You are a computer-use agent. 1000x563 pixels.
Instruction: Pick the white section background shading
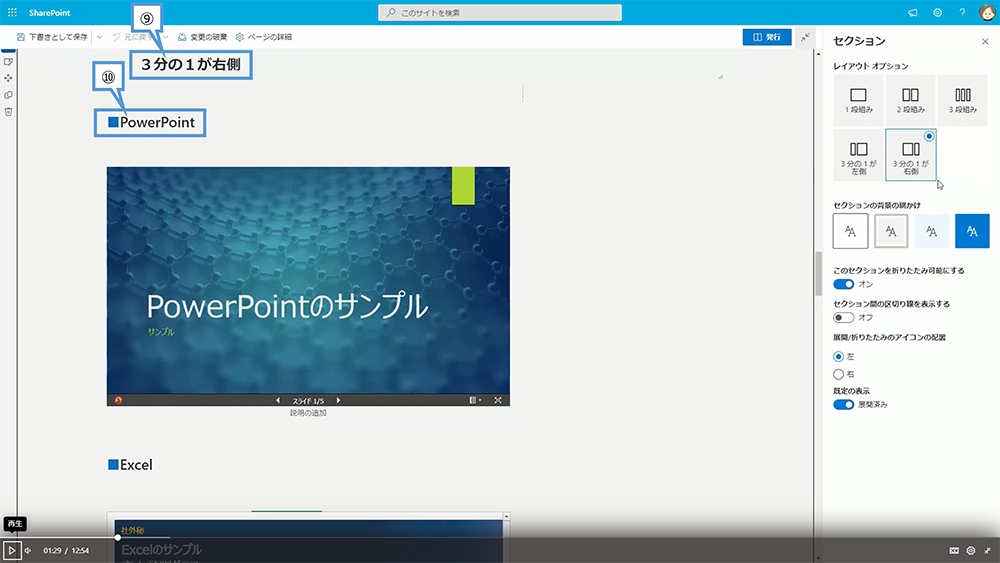coord(850,231)
